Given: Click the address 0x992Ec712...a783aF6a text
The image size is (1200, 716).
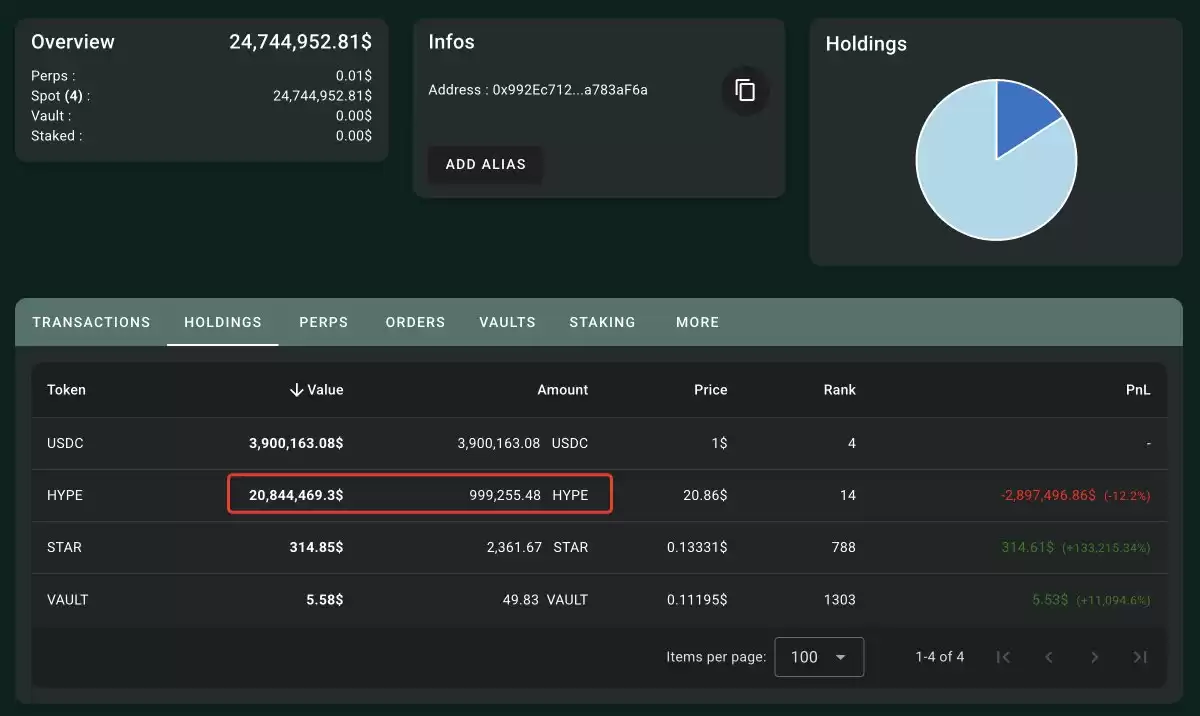Looking at the screenshot, I should point(570,90).
